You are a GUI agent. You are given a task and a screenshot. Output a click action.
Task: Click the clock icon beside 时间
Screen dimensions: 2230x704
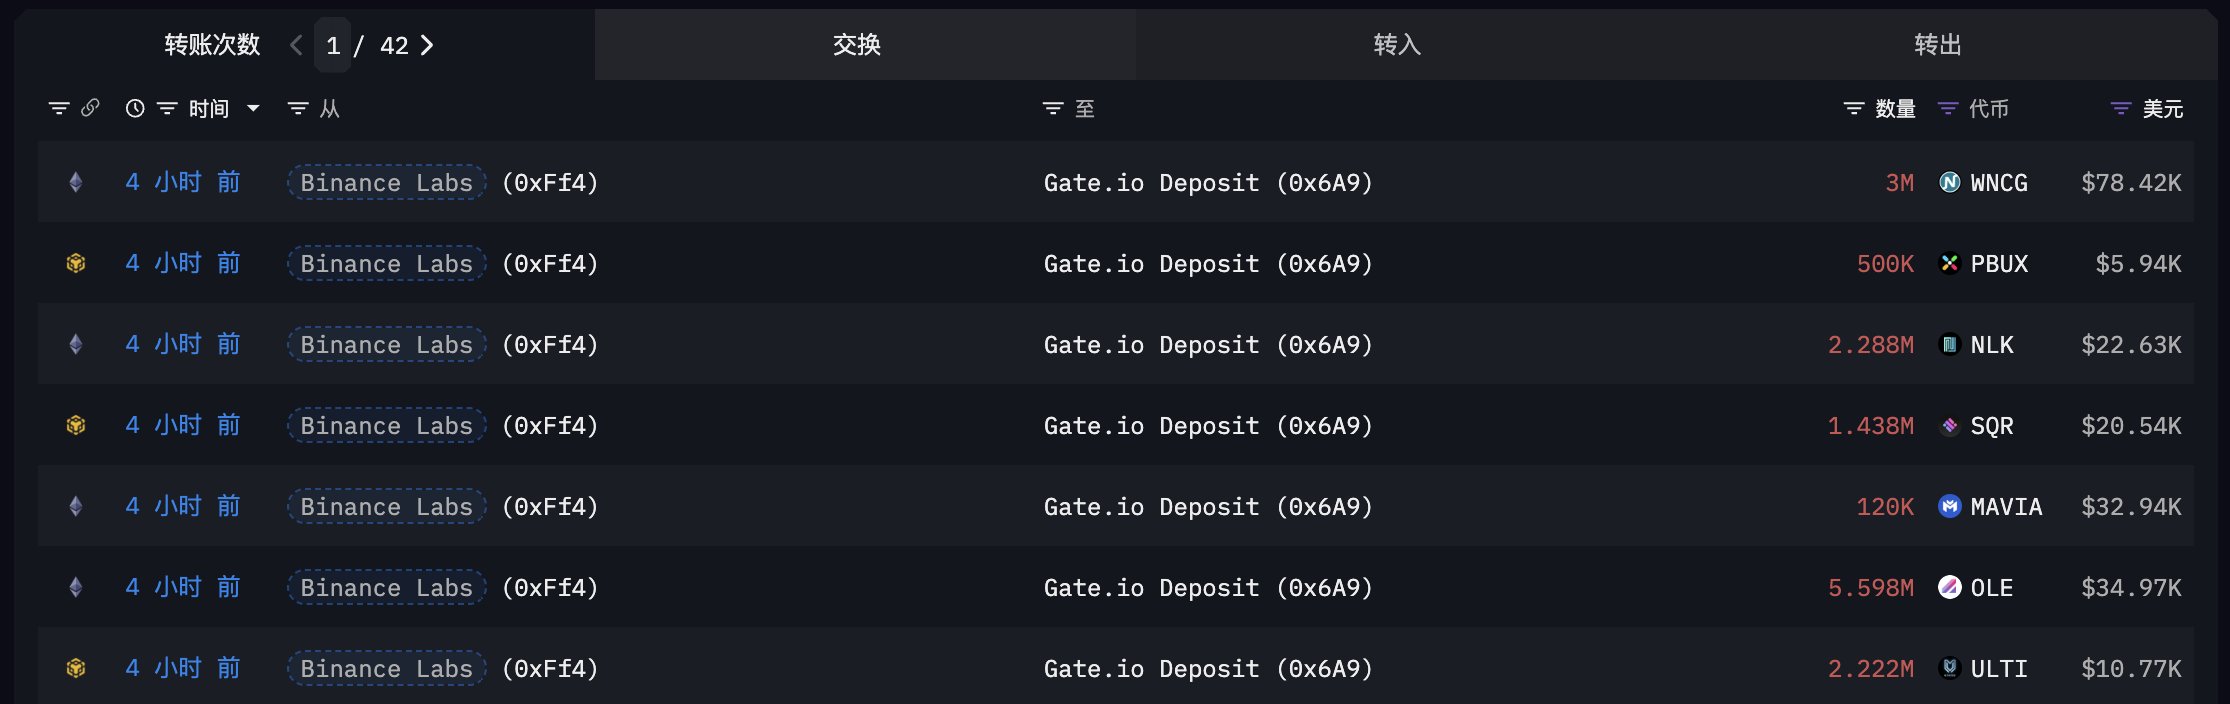pos(135,108)
